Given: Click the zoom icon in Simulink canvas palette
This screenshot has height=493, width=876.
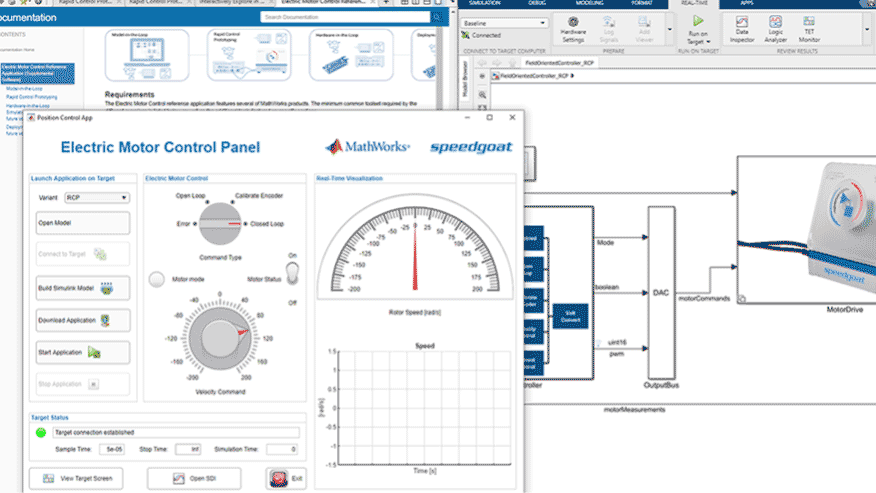Looking at the screenshot, I should coord(482,95).
